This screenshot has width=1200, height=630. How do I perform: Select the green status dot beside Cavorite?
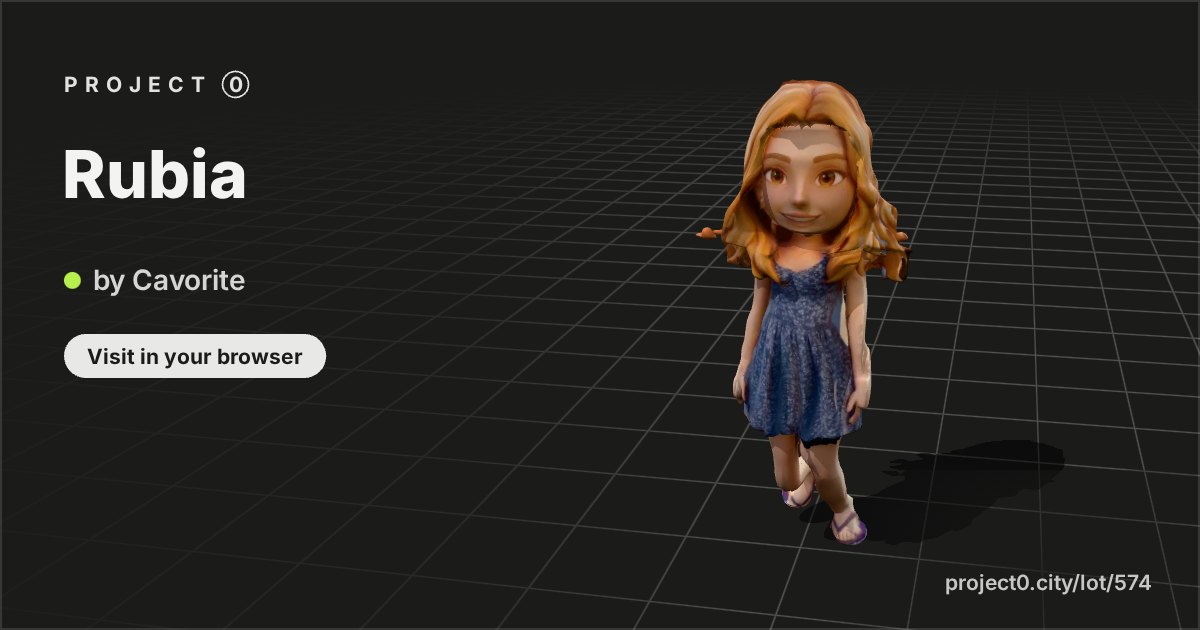coord(72,280)
